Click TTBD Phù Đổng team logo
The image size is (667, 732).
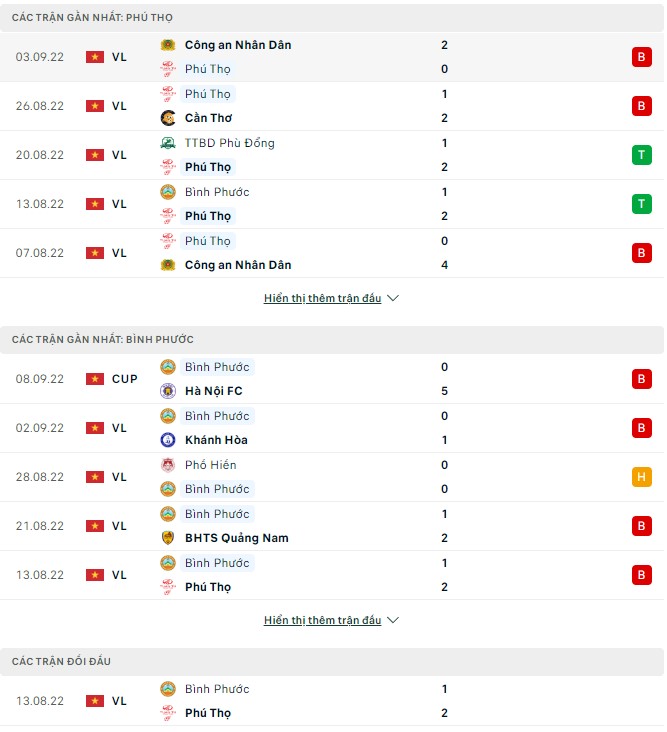[x=168, y=143]
